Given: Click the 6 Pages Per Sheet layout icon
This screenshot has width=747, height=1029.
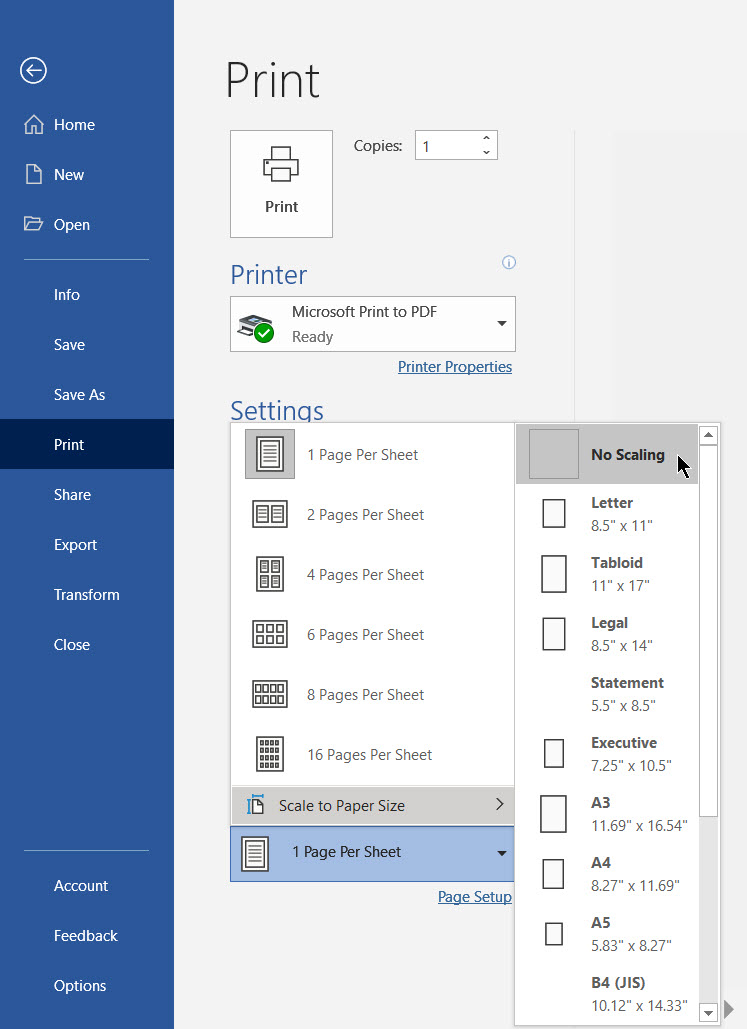Looking at the screenshot, I should point(270,635).
